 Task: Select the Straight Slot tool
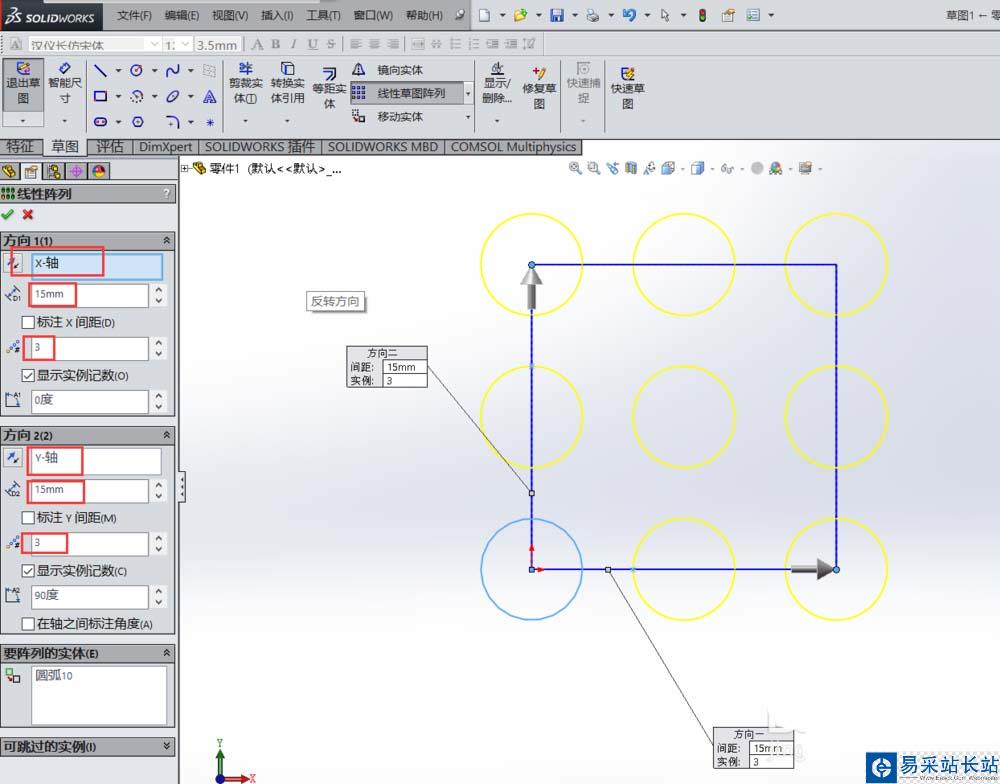click(x=101, y=121)
